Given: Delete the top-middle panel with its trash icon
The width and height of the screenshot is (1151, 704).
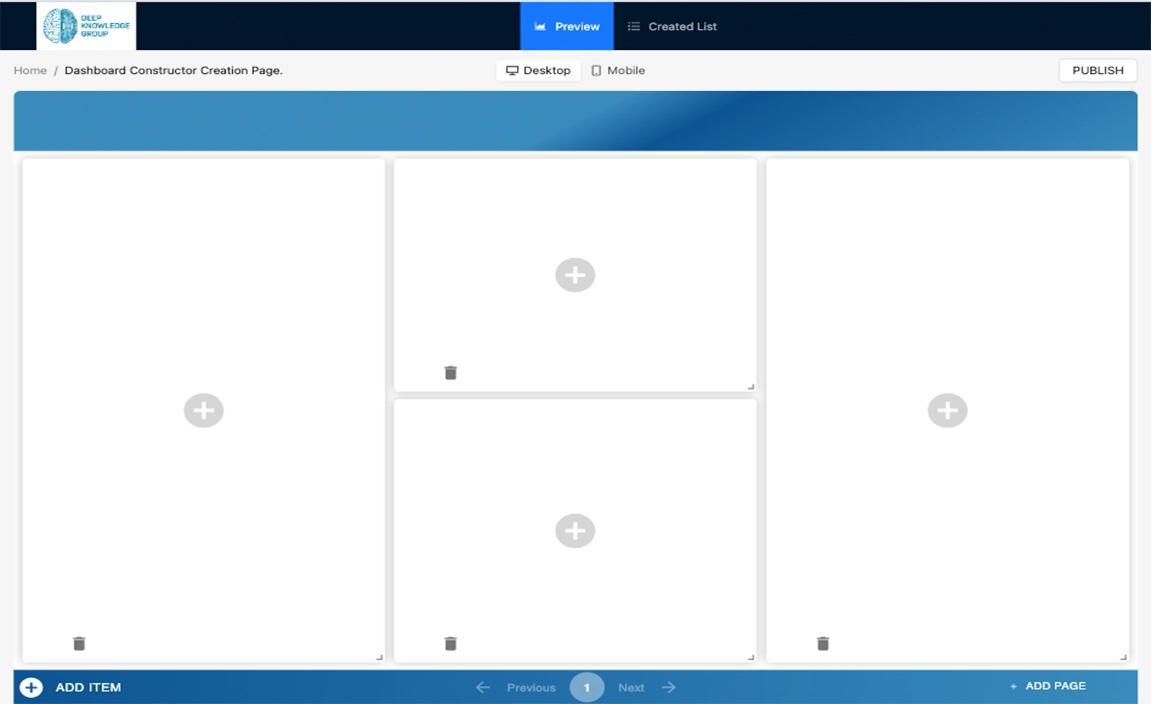Looking at the screenshot, I should click(450, 373).
